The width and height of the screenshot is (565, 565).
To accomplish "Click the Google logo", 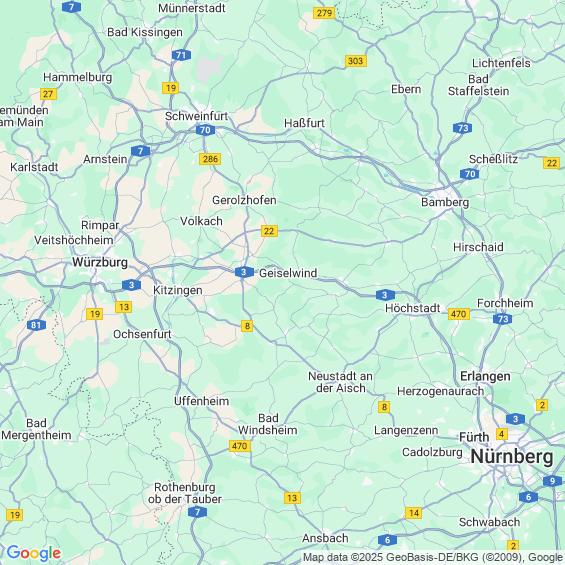I will coord(34,553).
